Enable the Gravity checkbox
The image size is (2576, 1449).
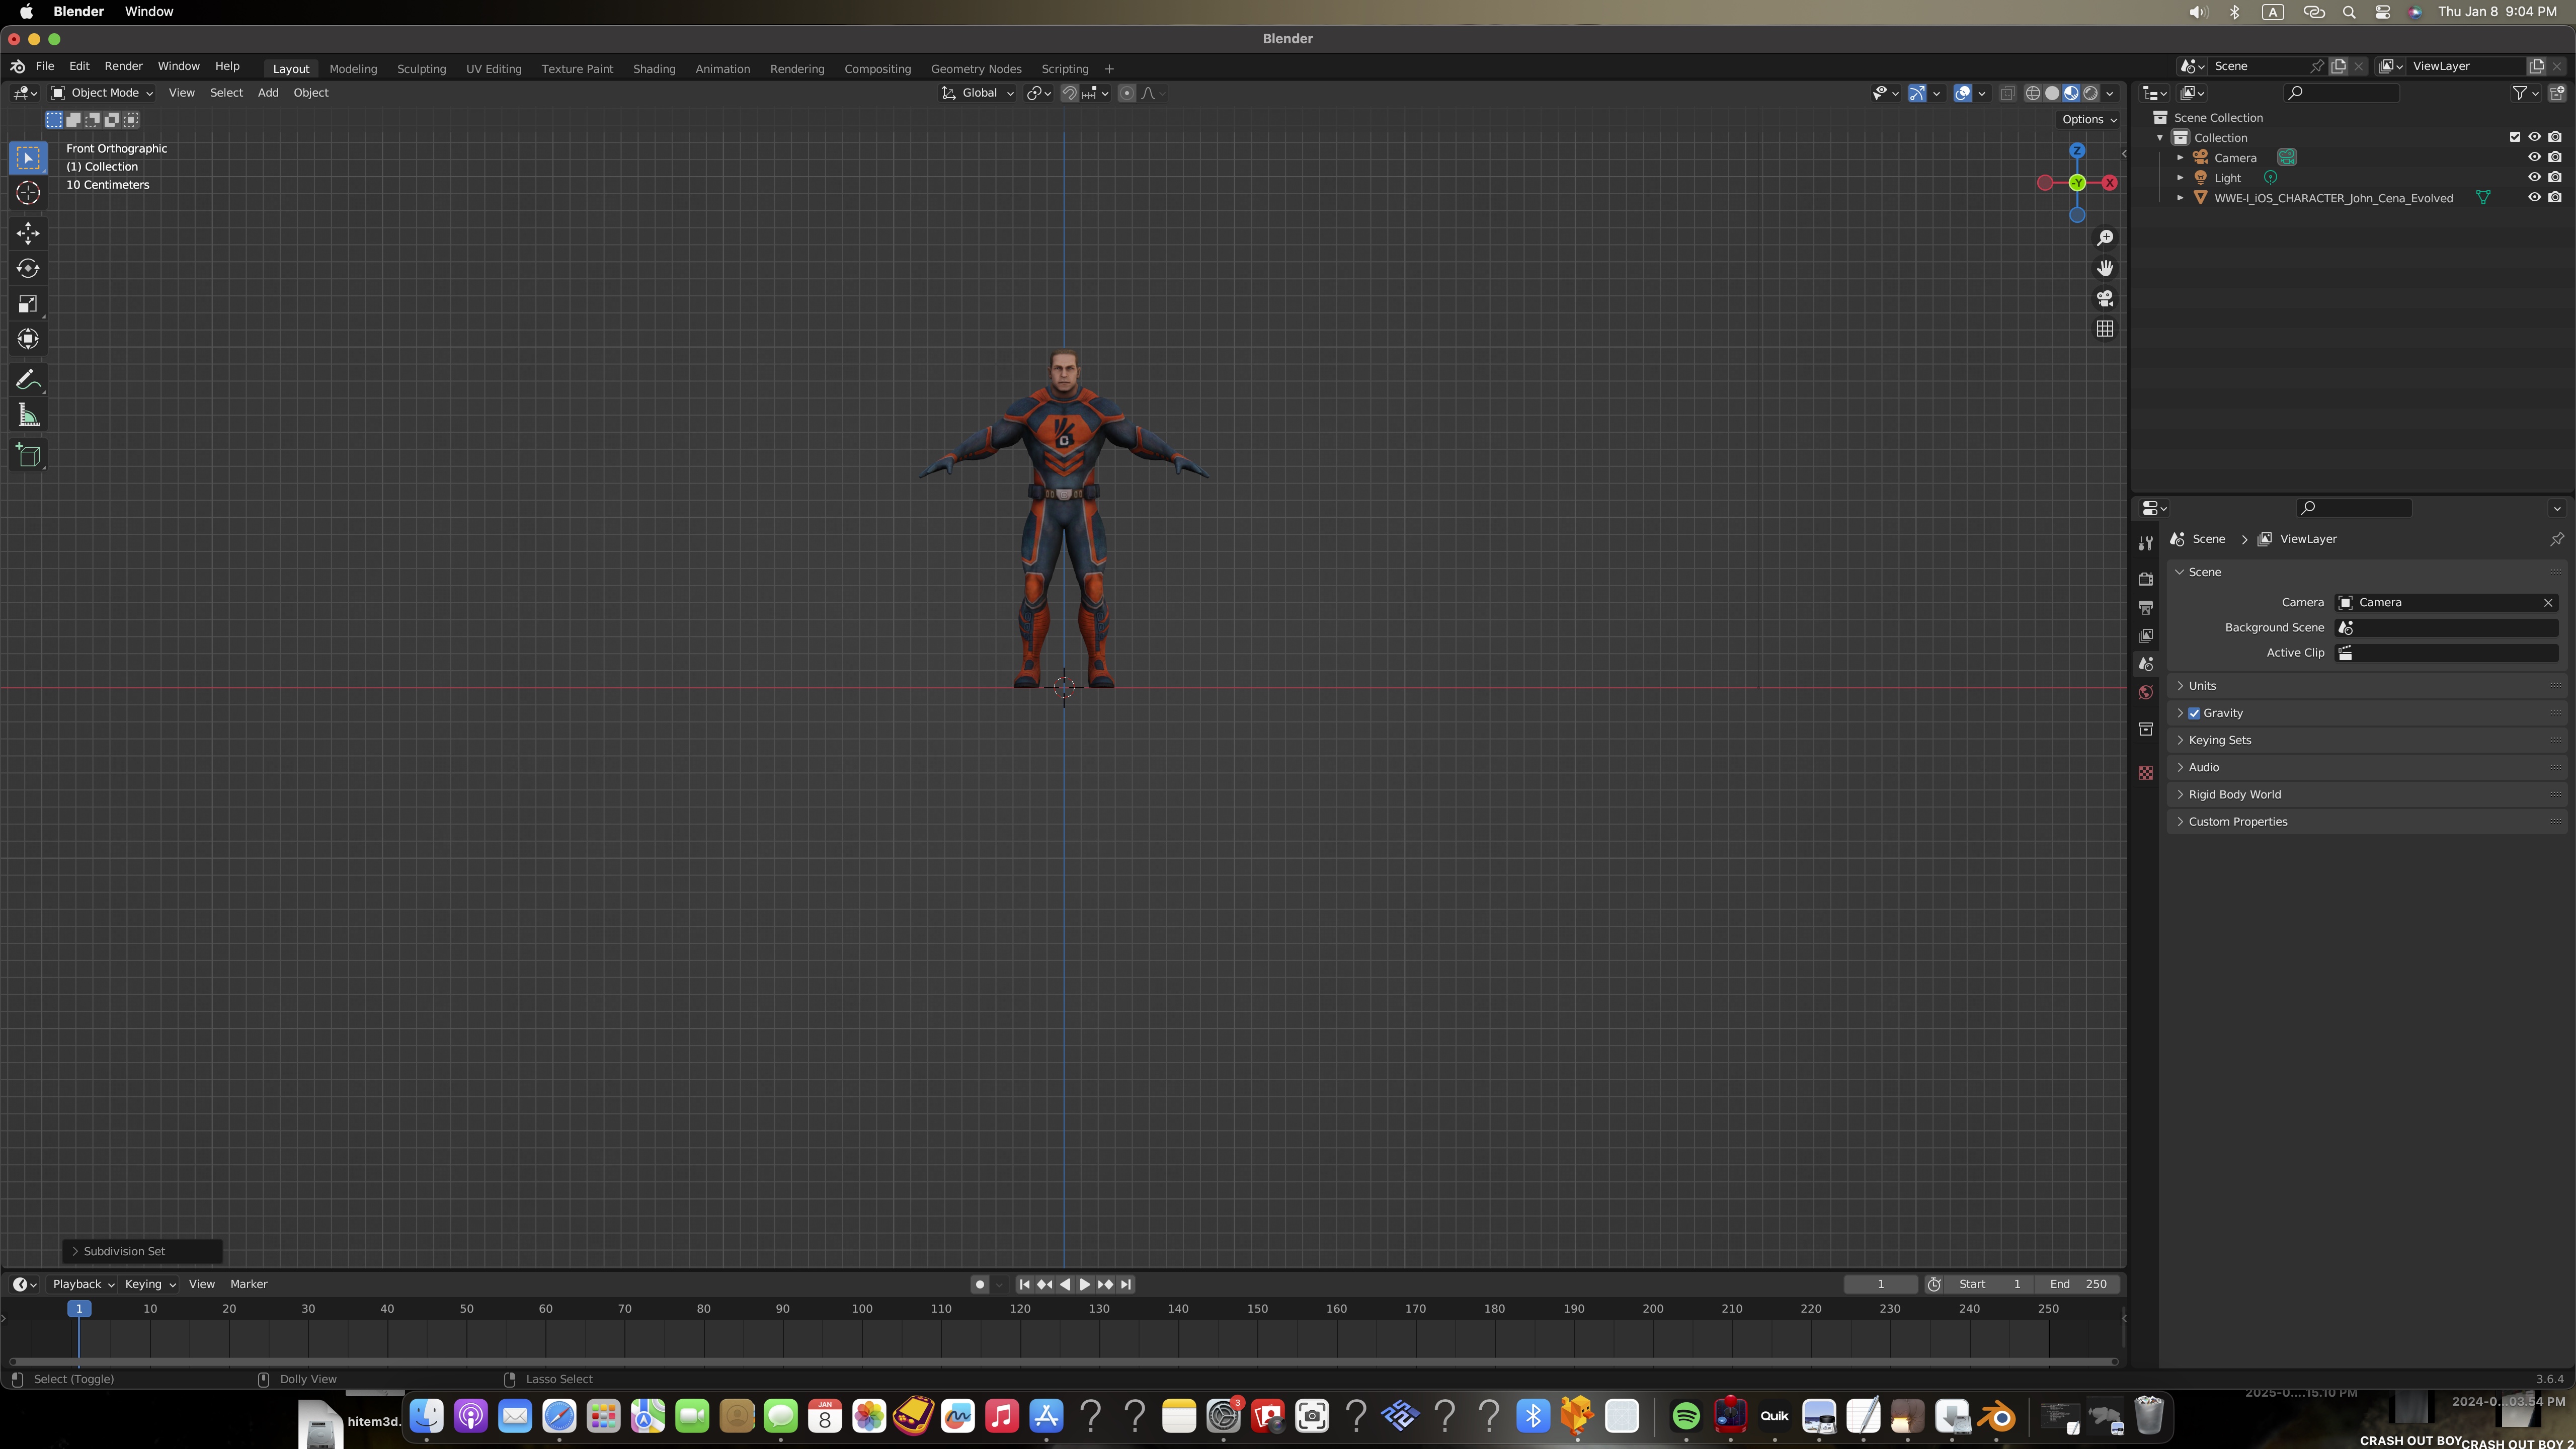[x=2194, y=713]
